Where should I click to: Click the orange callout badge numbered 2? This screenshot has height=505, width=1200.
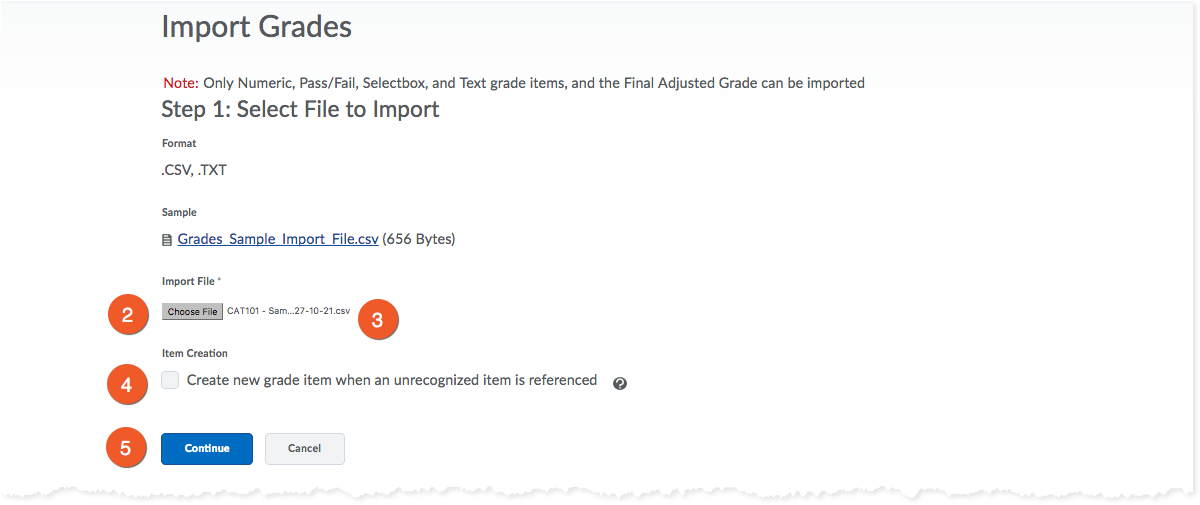coord(127,315)
